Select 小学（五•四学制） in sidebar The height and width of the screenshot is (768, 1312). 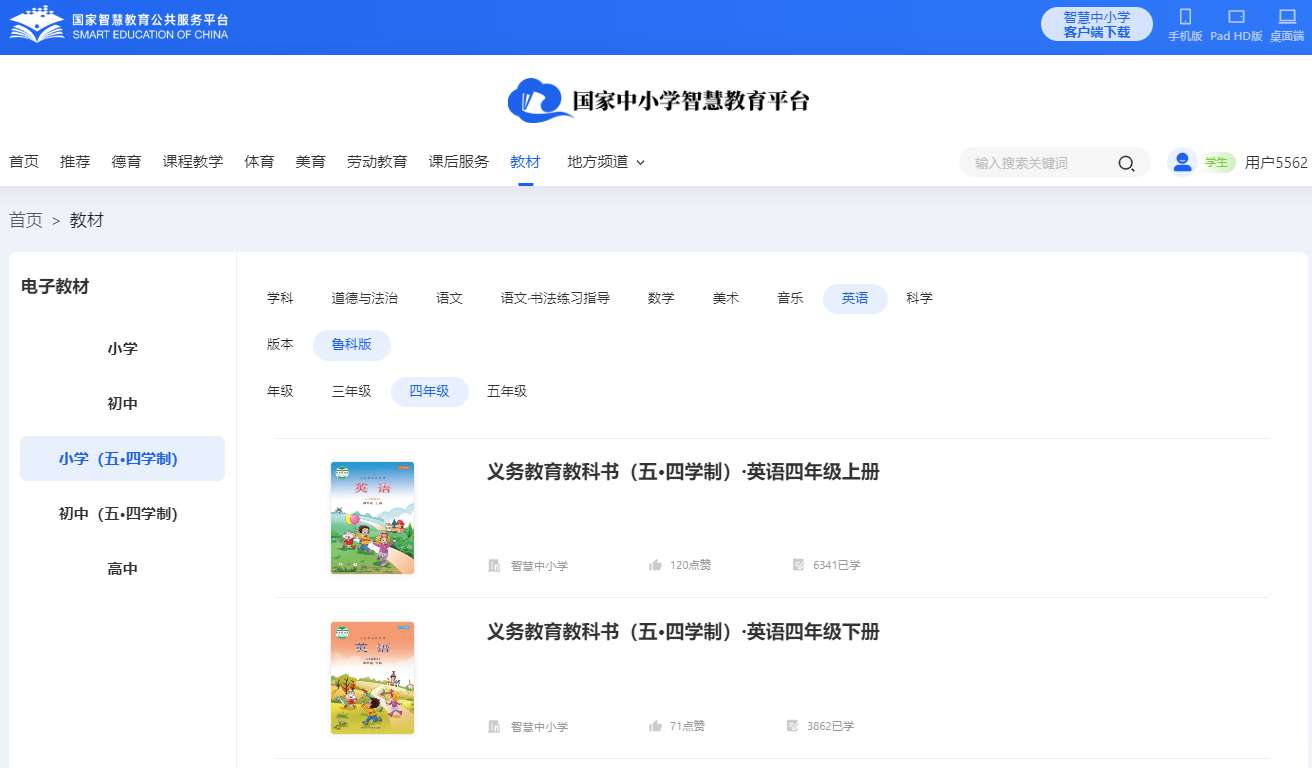pyautogui.click(x=122, y=459)
